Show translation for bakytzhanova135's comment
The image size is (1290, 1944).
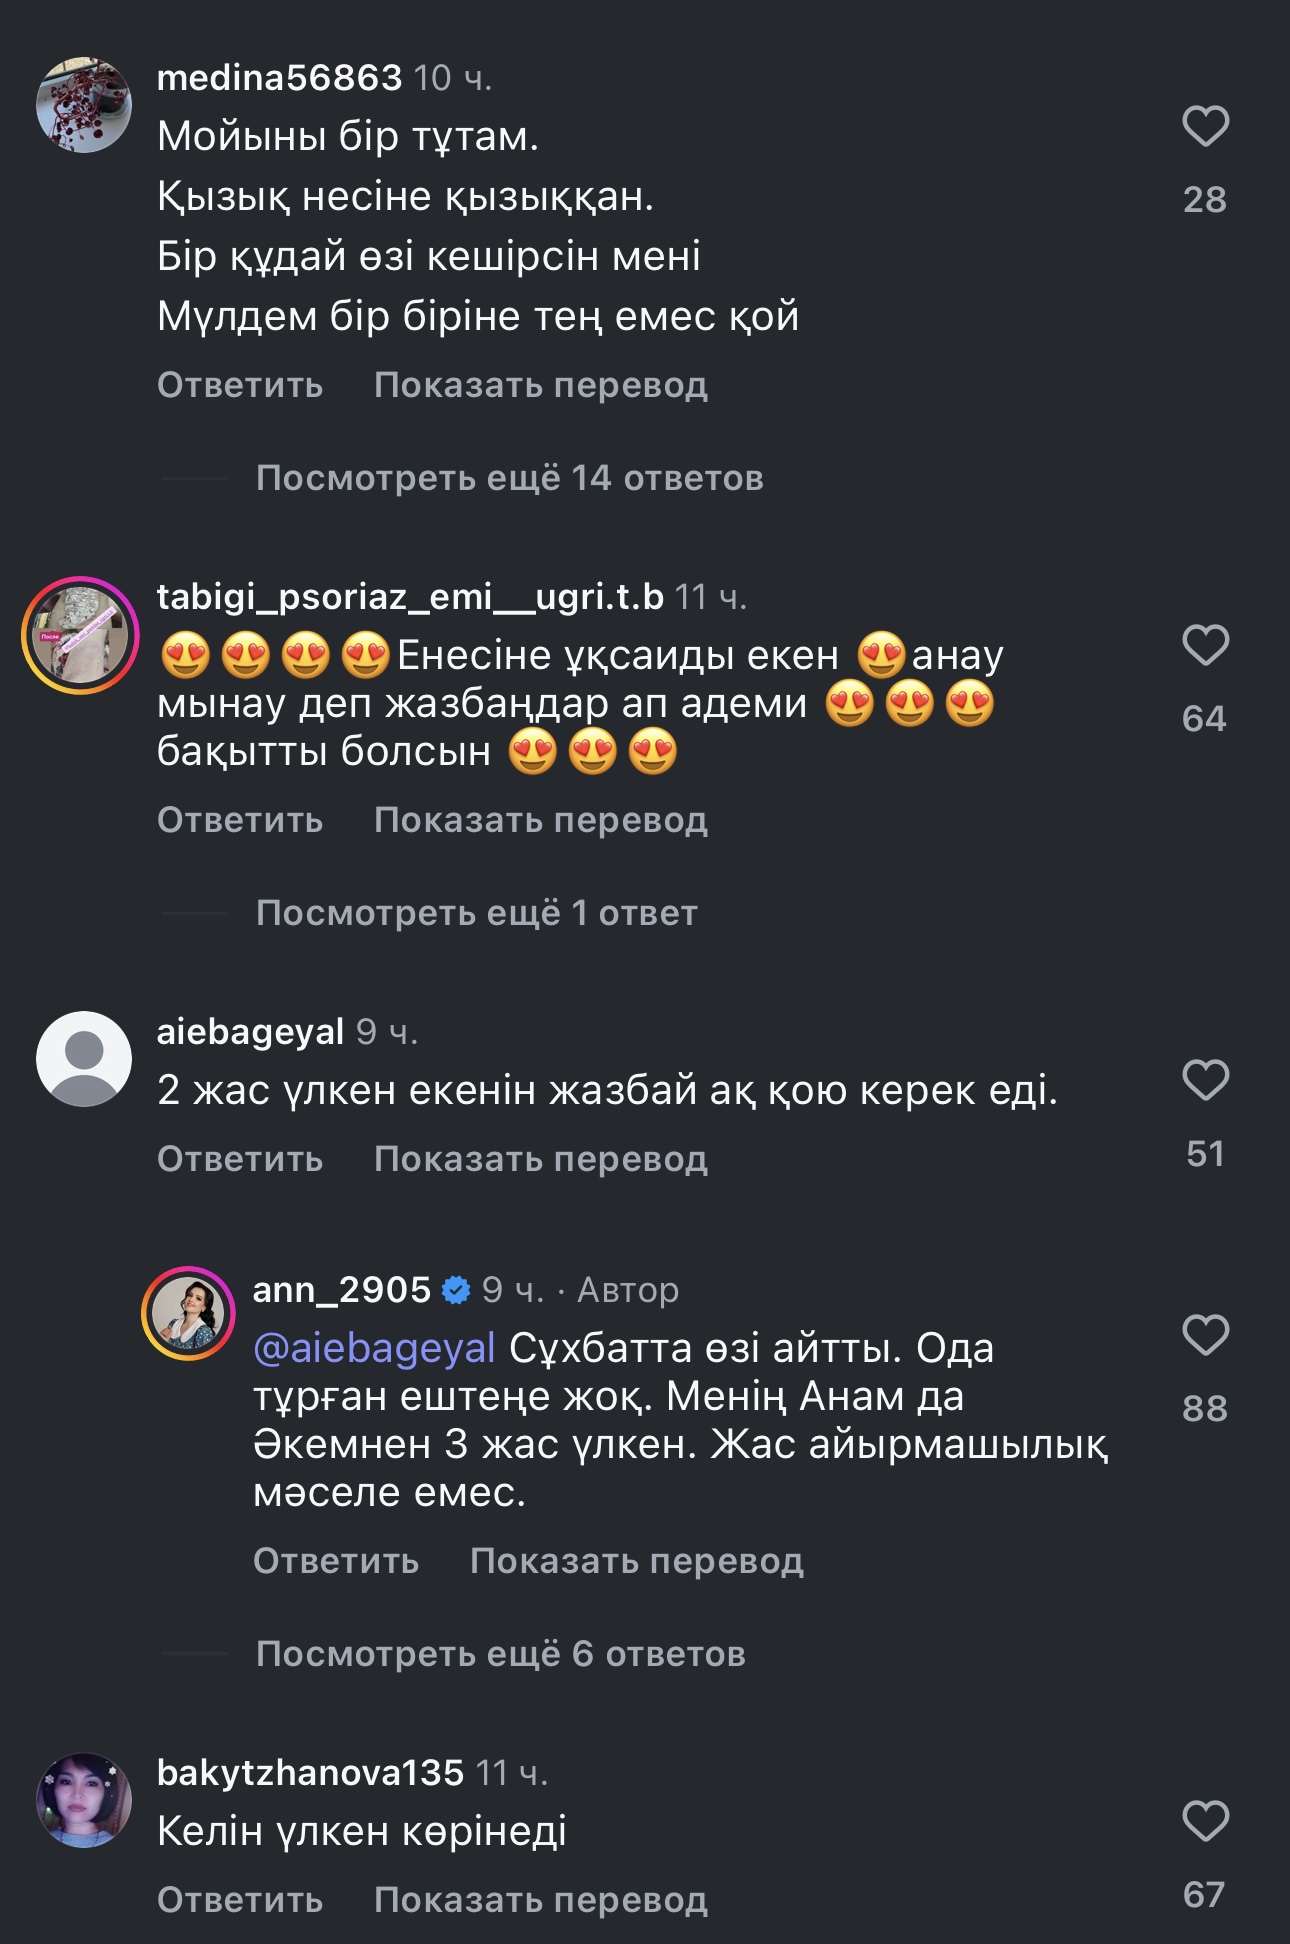540,1900
